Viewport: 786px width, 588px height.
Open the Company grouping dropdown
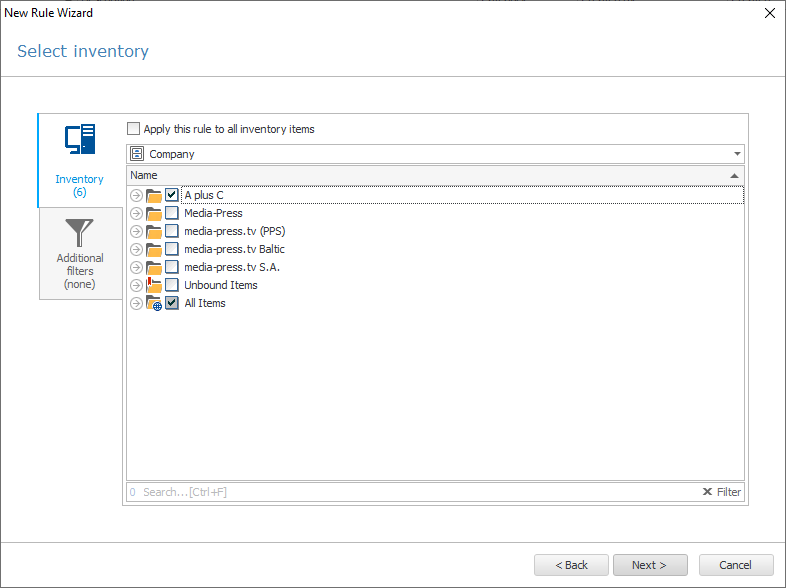pyautogui.click(x=435, y=154)
